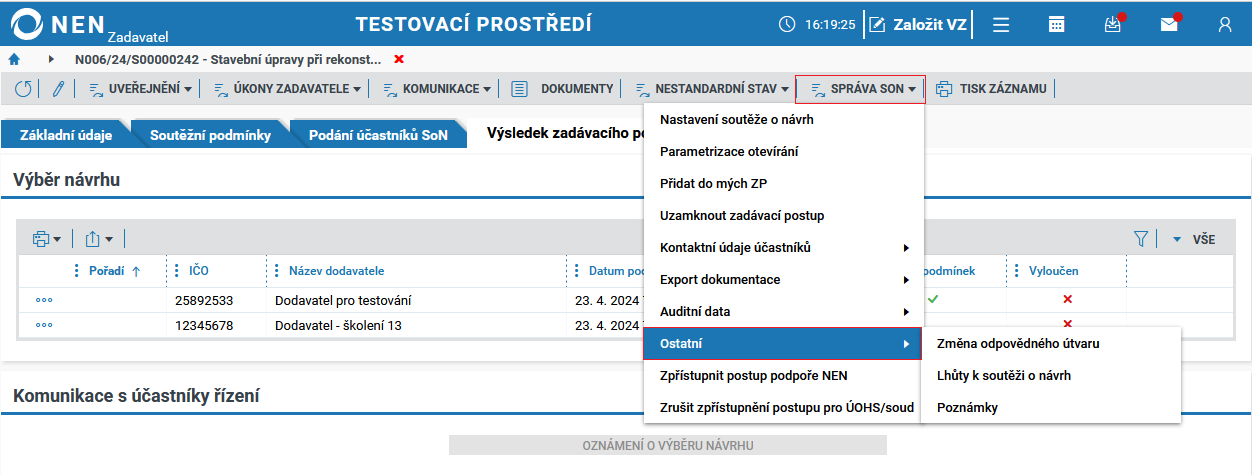Screen dimensions: 1252x475
Task: Open the table print icon dropdown
Action: 46,239
